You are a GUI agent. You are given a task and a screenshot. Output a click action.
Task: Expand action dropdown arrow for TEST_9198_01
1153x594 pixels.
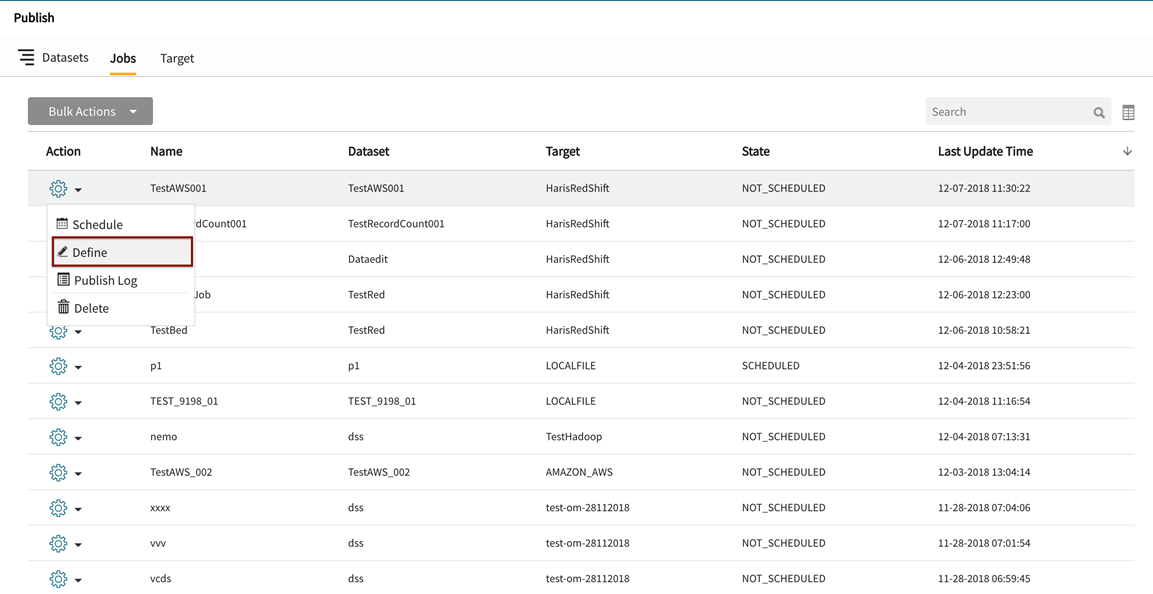(78, 403)
